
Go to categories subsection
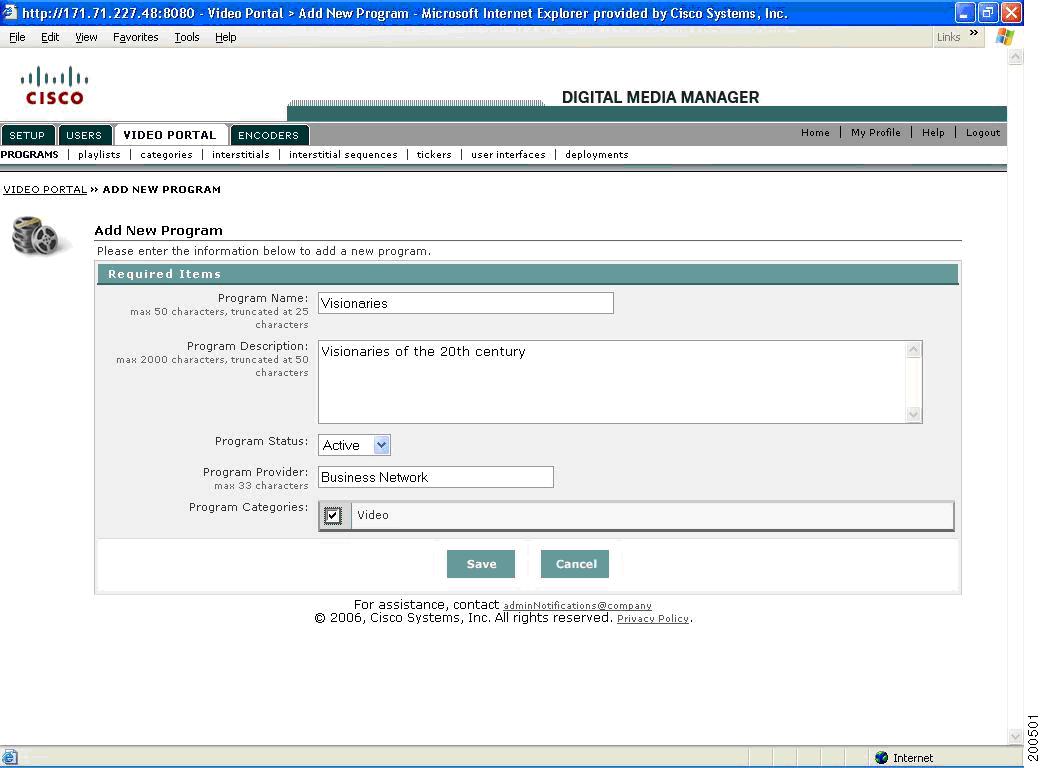tap(166, 154)
